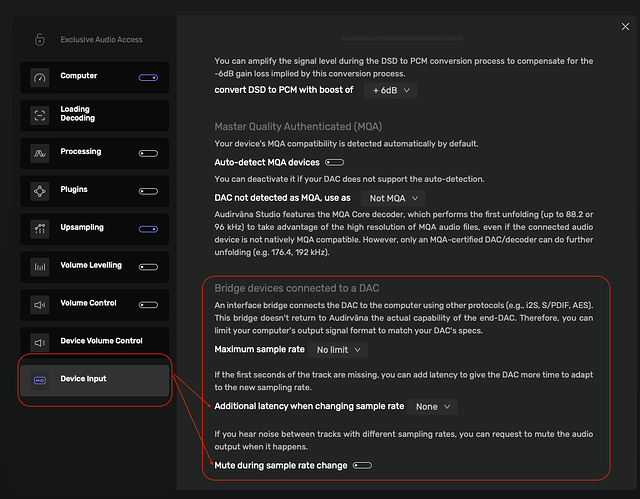Open the +6dB boost dropdown
The height and width of the screenshot is (499, 640).
tap(391, 91)
